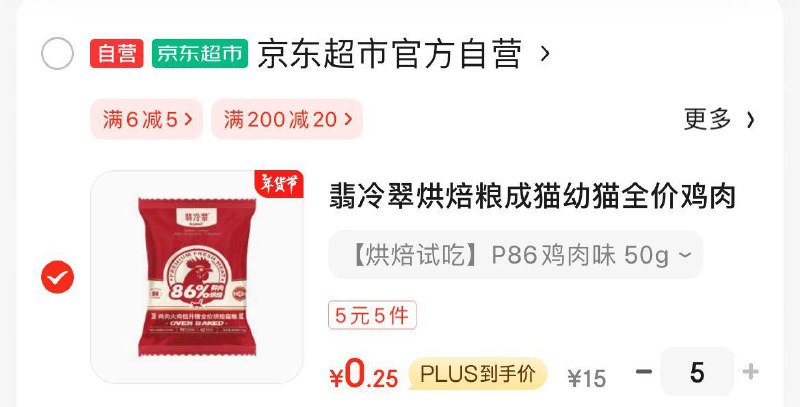Screen dimensions: 800x407
Task: Uncheck the selected cat food item
Action: pyautogui.click(x=57, y=277)
